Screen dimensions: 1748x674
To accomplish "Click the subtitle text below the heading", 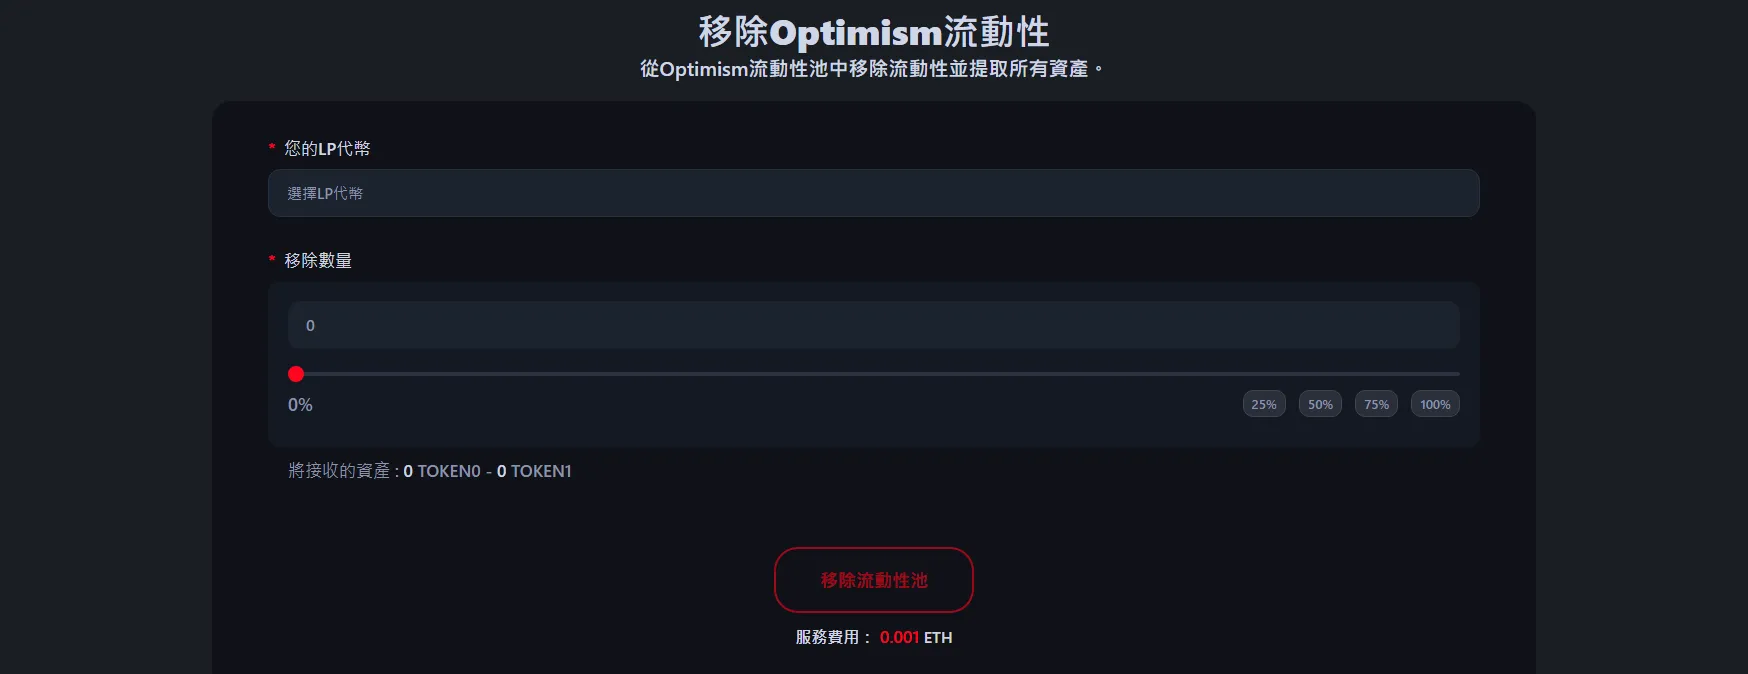I will click(x=871, y=69).
